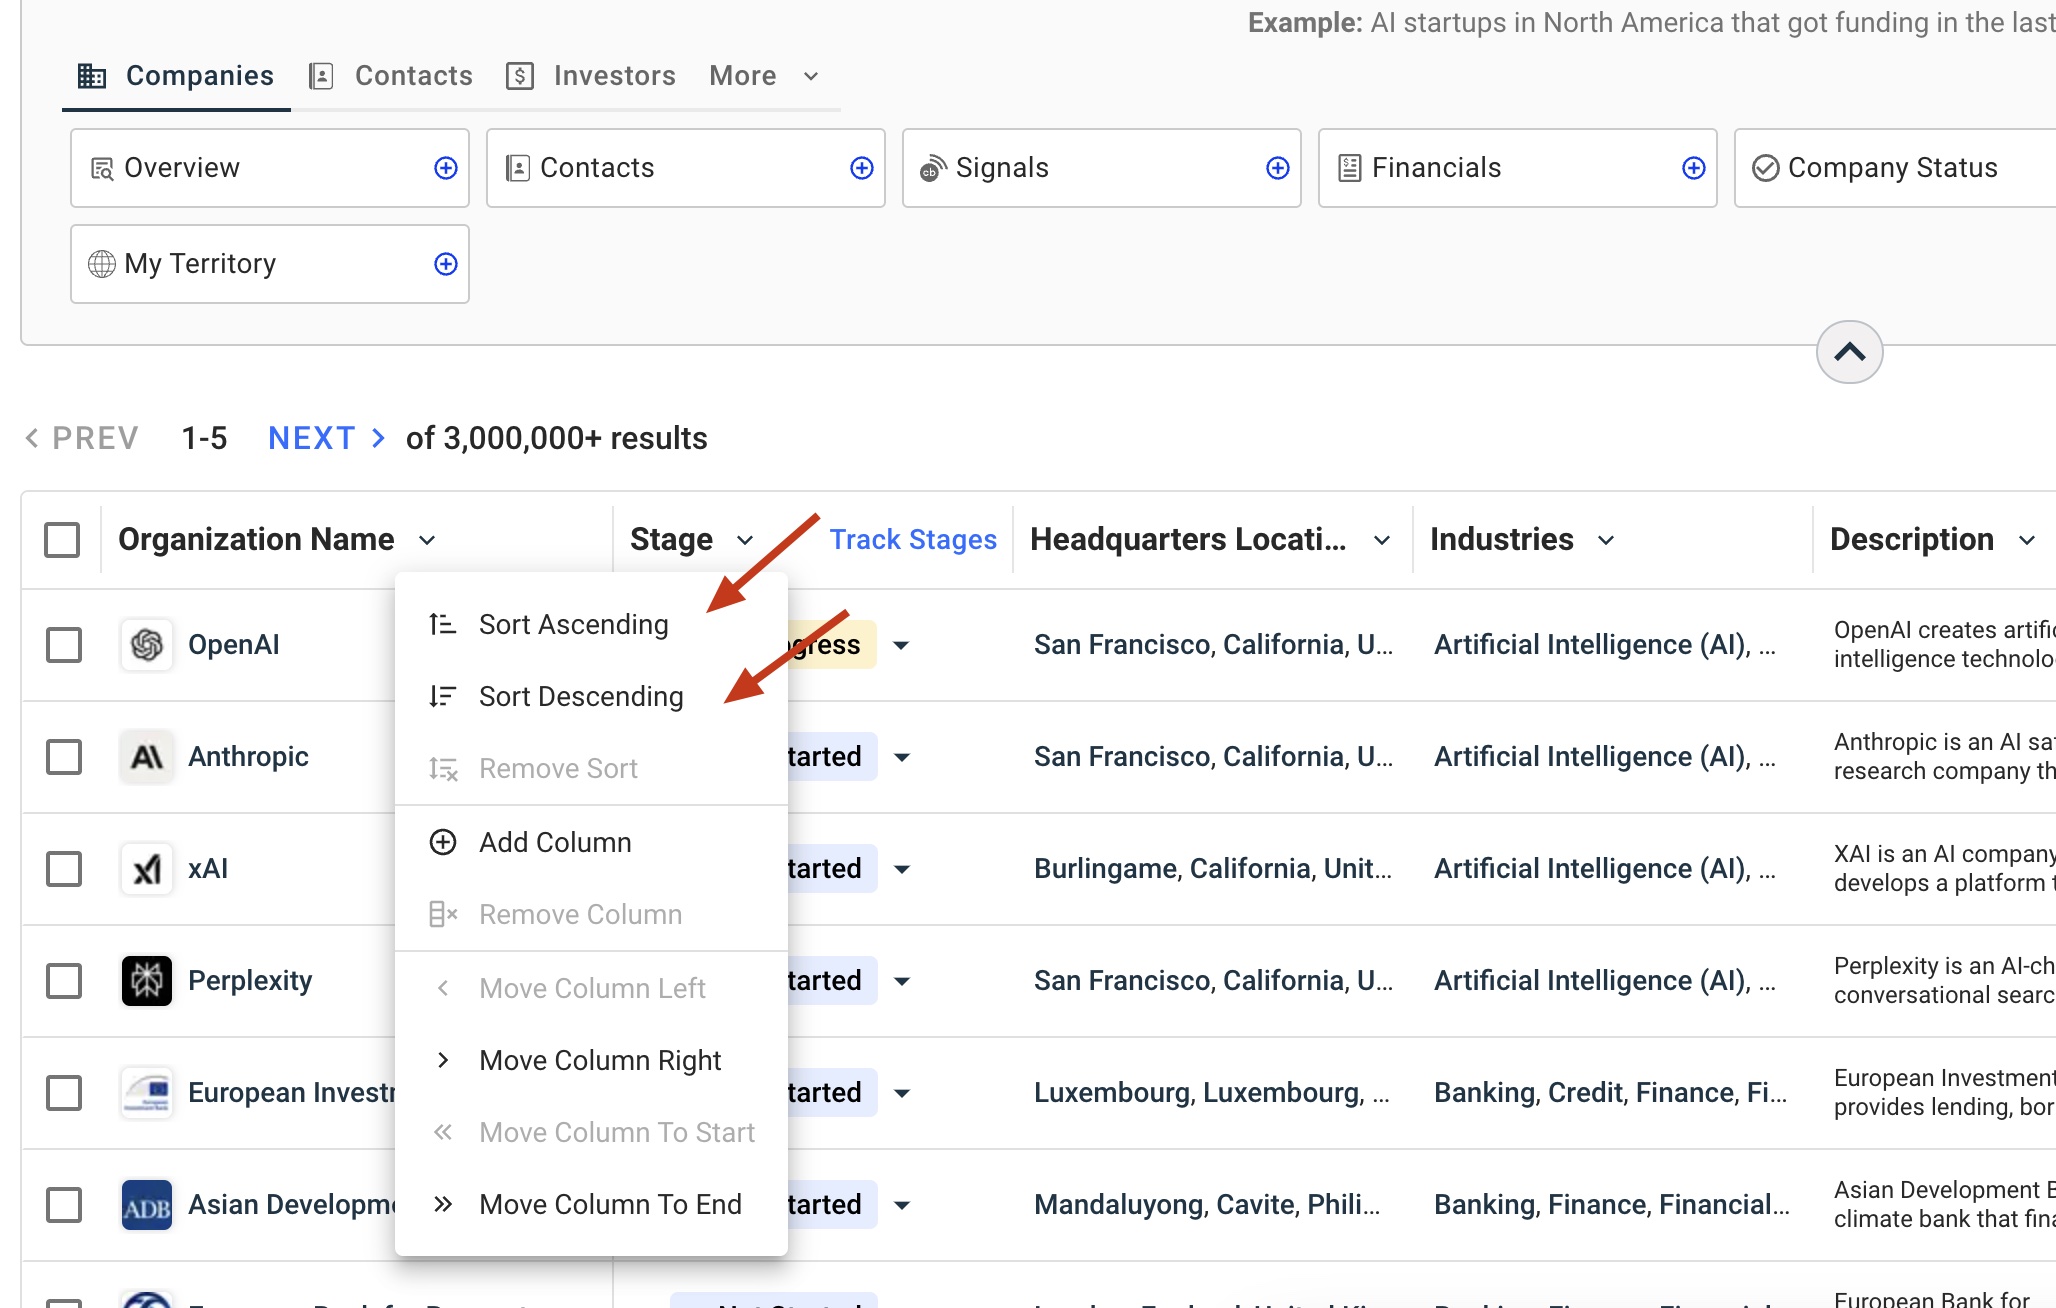The width and height of the screenshot is (2056, 1308).
Task: Open the Industries column dropdown
Action: [x=1607, y=539]
